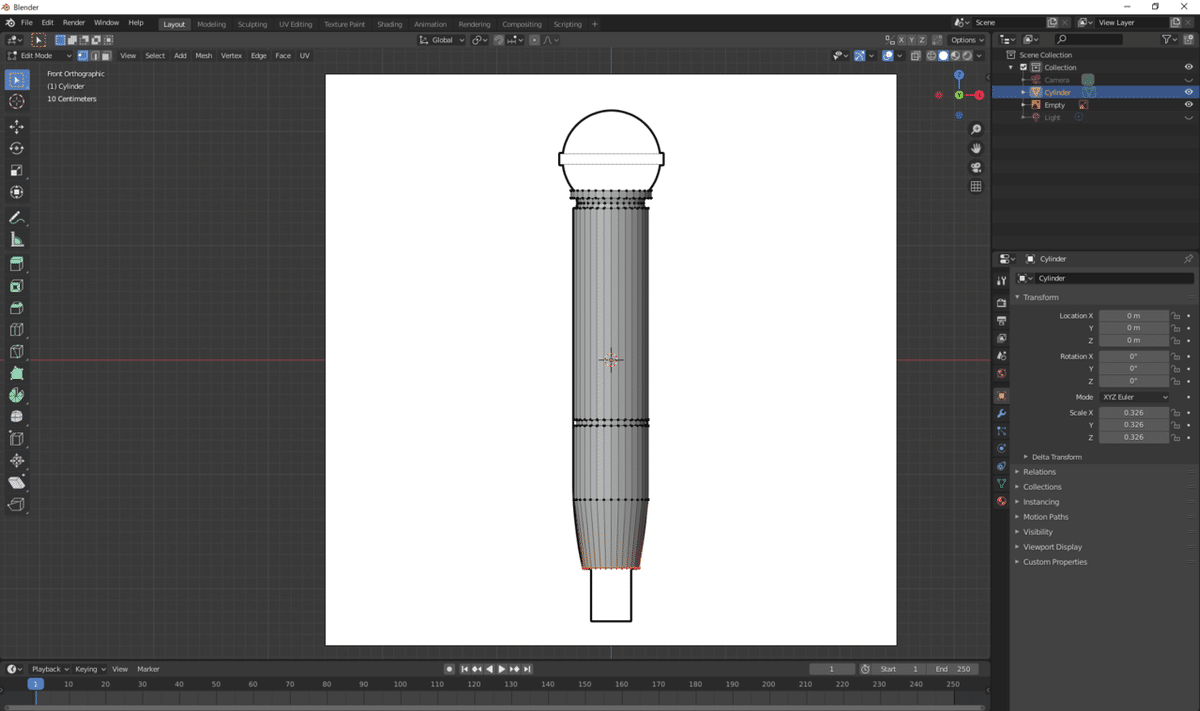
Task: Enable face select mode
Action: pos(106,56)
